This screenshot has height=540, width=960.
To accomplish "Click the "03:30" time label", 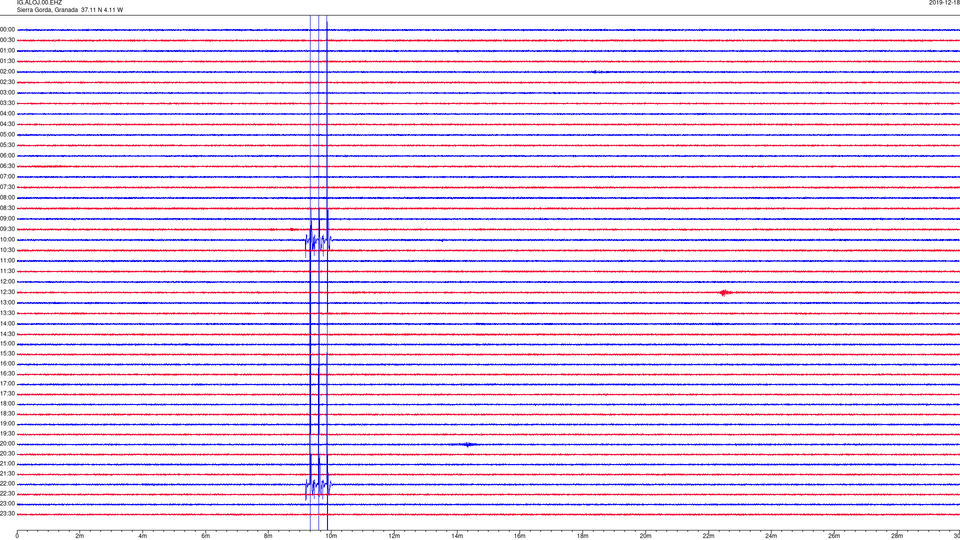I will 7,103.
